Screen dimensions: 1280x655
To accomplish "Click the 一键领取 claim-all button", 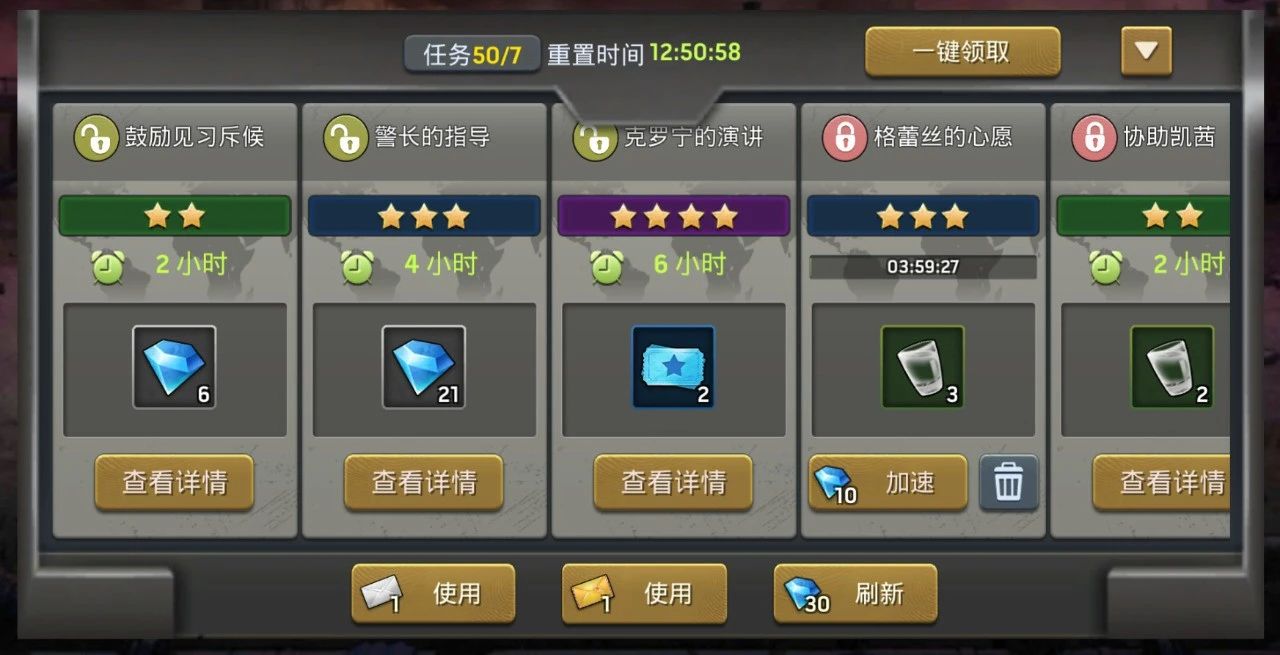I will [962, 52].
